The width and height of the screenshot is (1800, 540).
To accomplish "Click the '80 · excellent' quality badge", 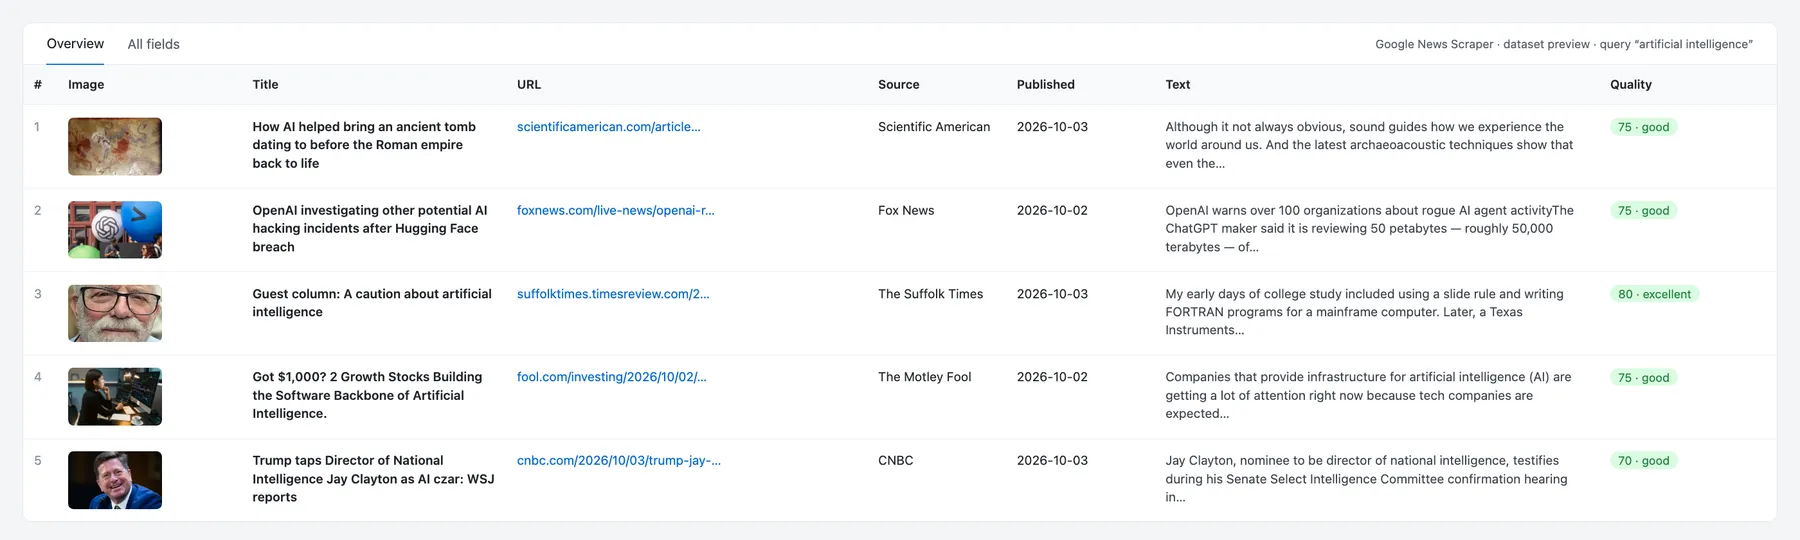I will 1655,294.
